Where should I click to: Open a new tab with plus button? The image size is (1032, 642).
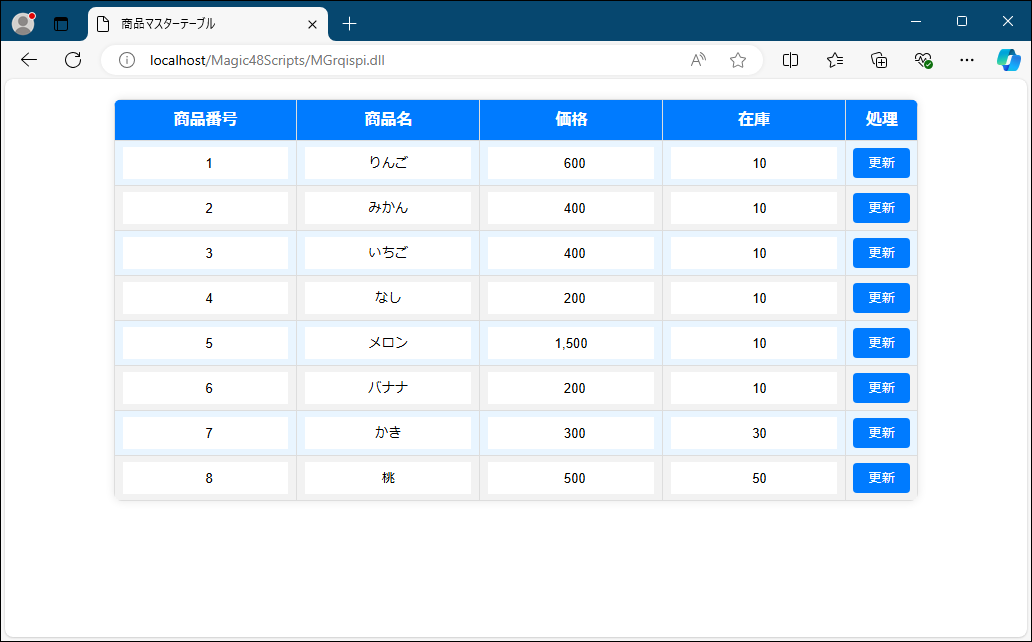[x=349, y=23]
